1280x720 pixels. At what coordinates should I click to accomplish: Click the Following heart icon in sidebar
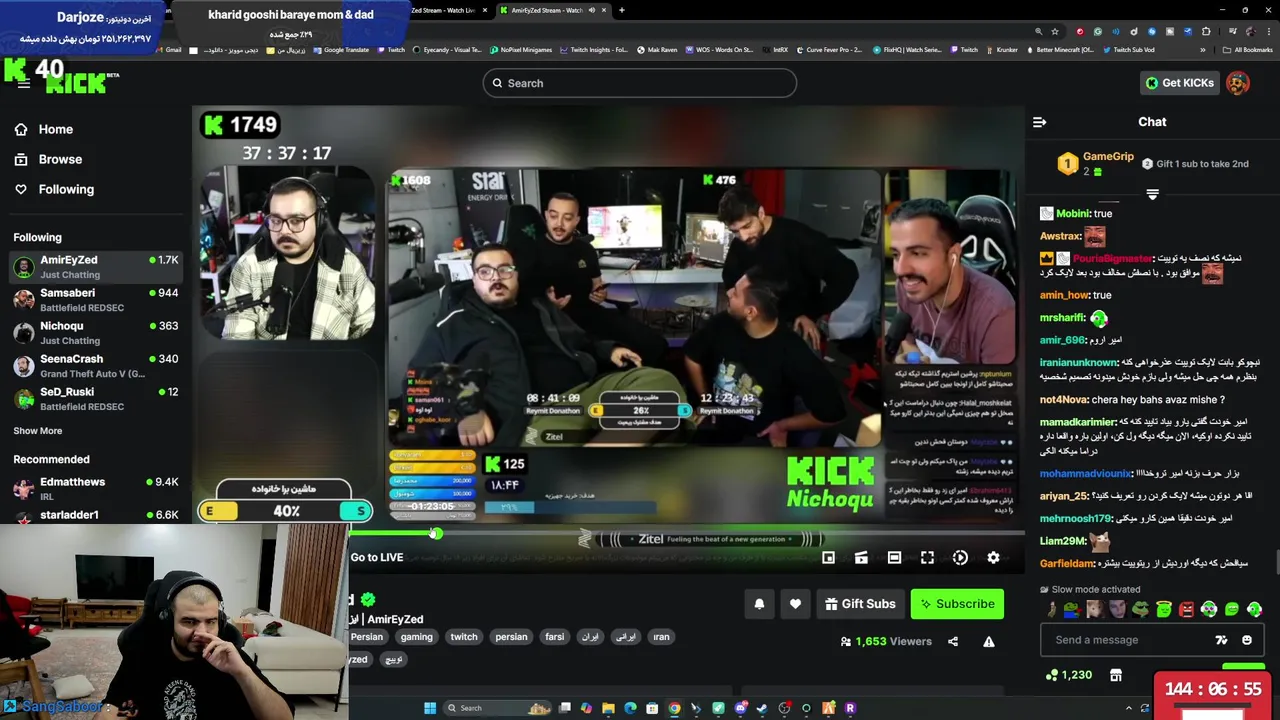click(21, 189)
